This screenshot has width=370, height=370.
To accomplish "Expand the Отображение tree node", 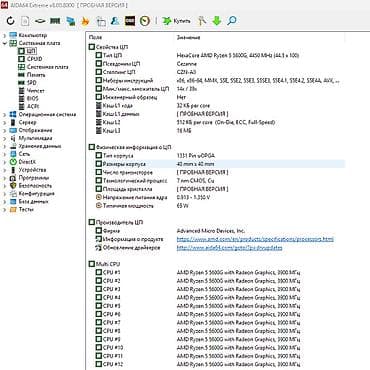I will click(x=4, y=130).
